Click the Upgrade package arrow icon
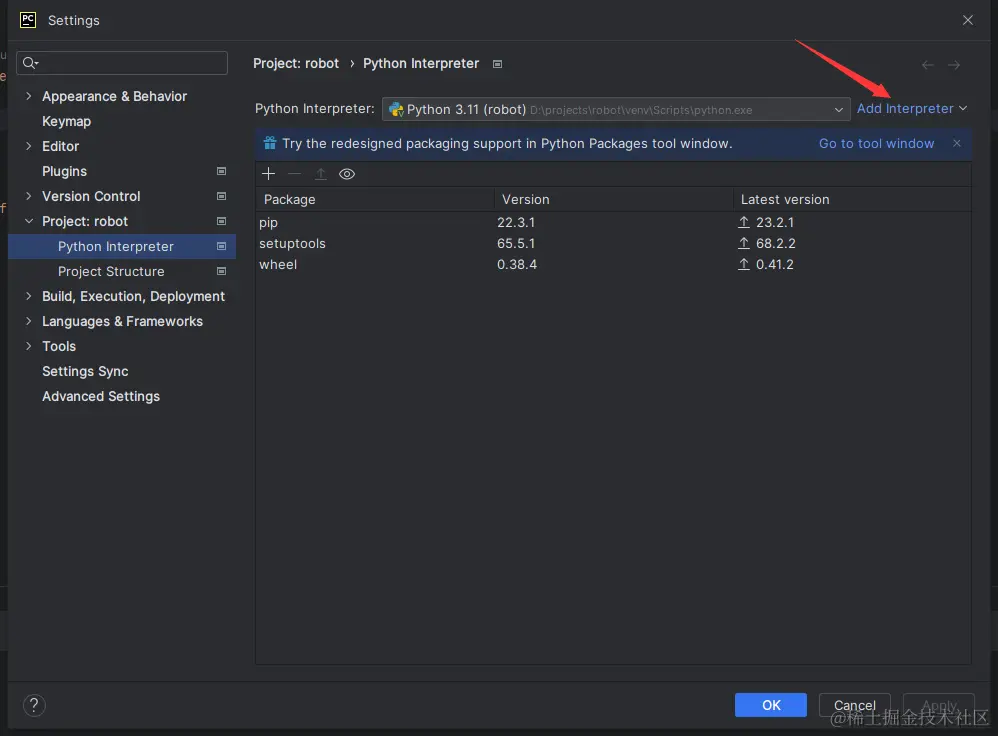998x736 pixels. 320,173
